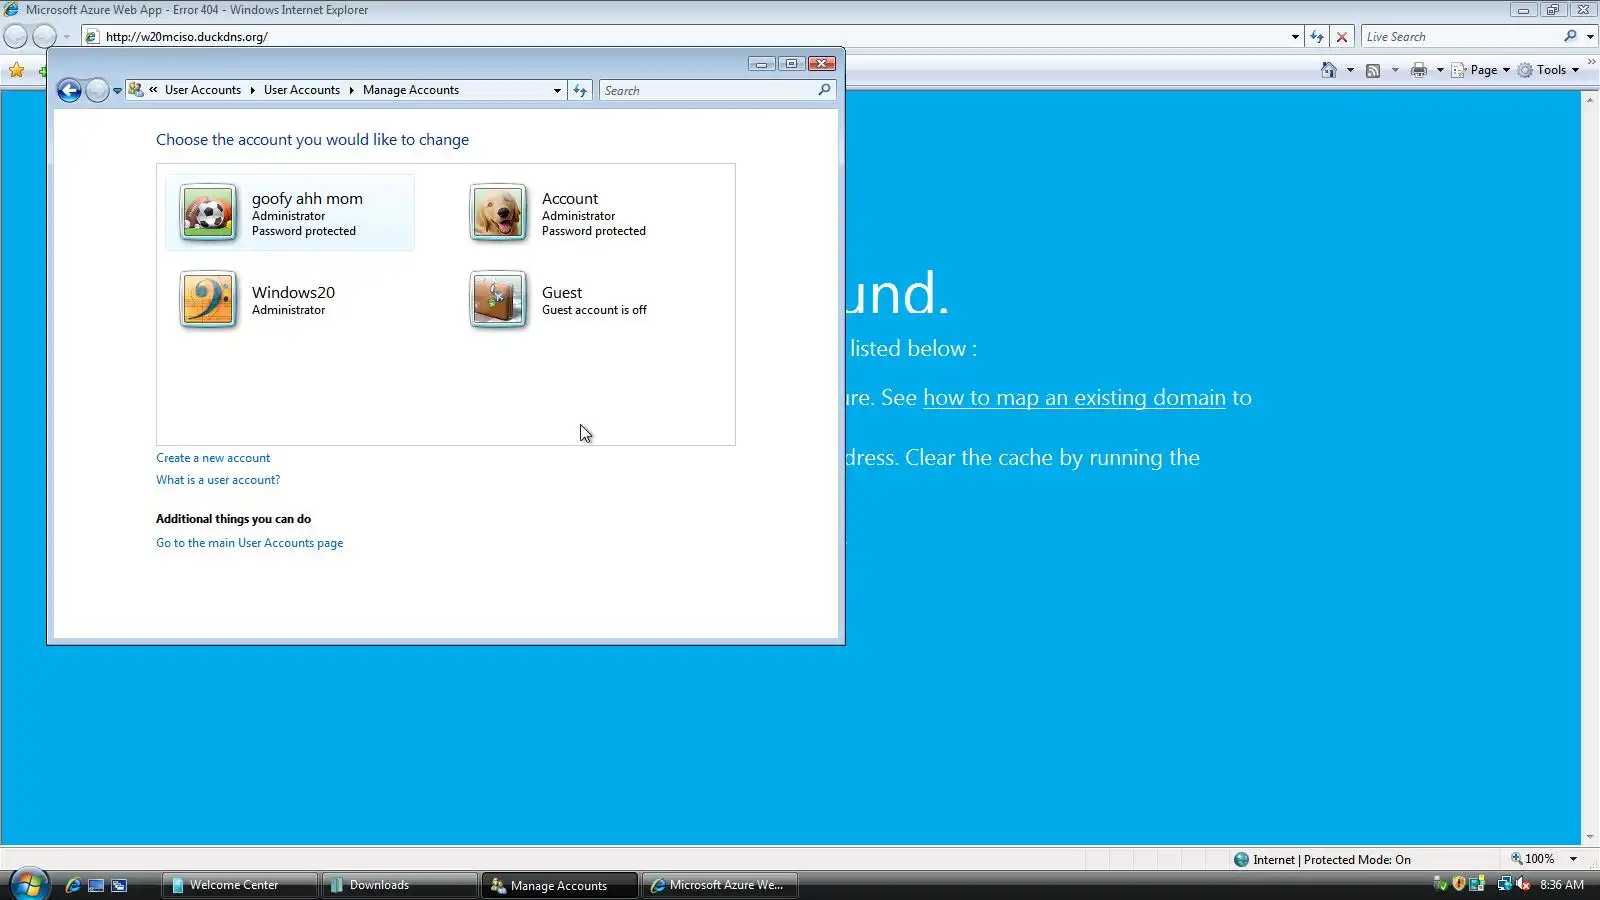
Task: Close the Manage Accounts window
Action: coord(822,64)
